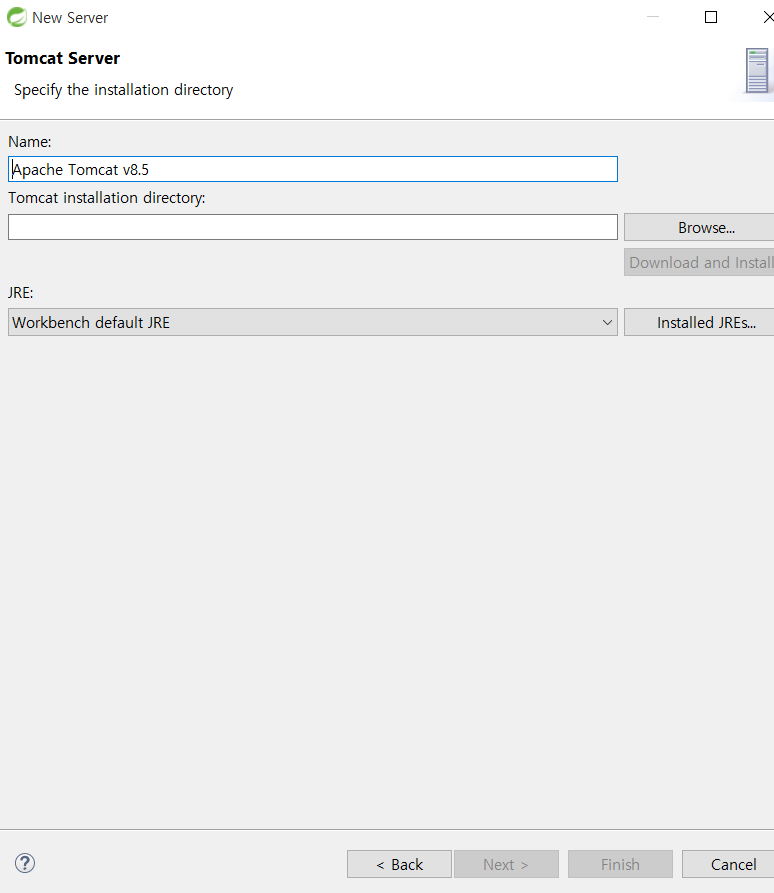Browse for Tomcat installation directory
Viewport: 774px width, 893px height.
click(699, 227)
